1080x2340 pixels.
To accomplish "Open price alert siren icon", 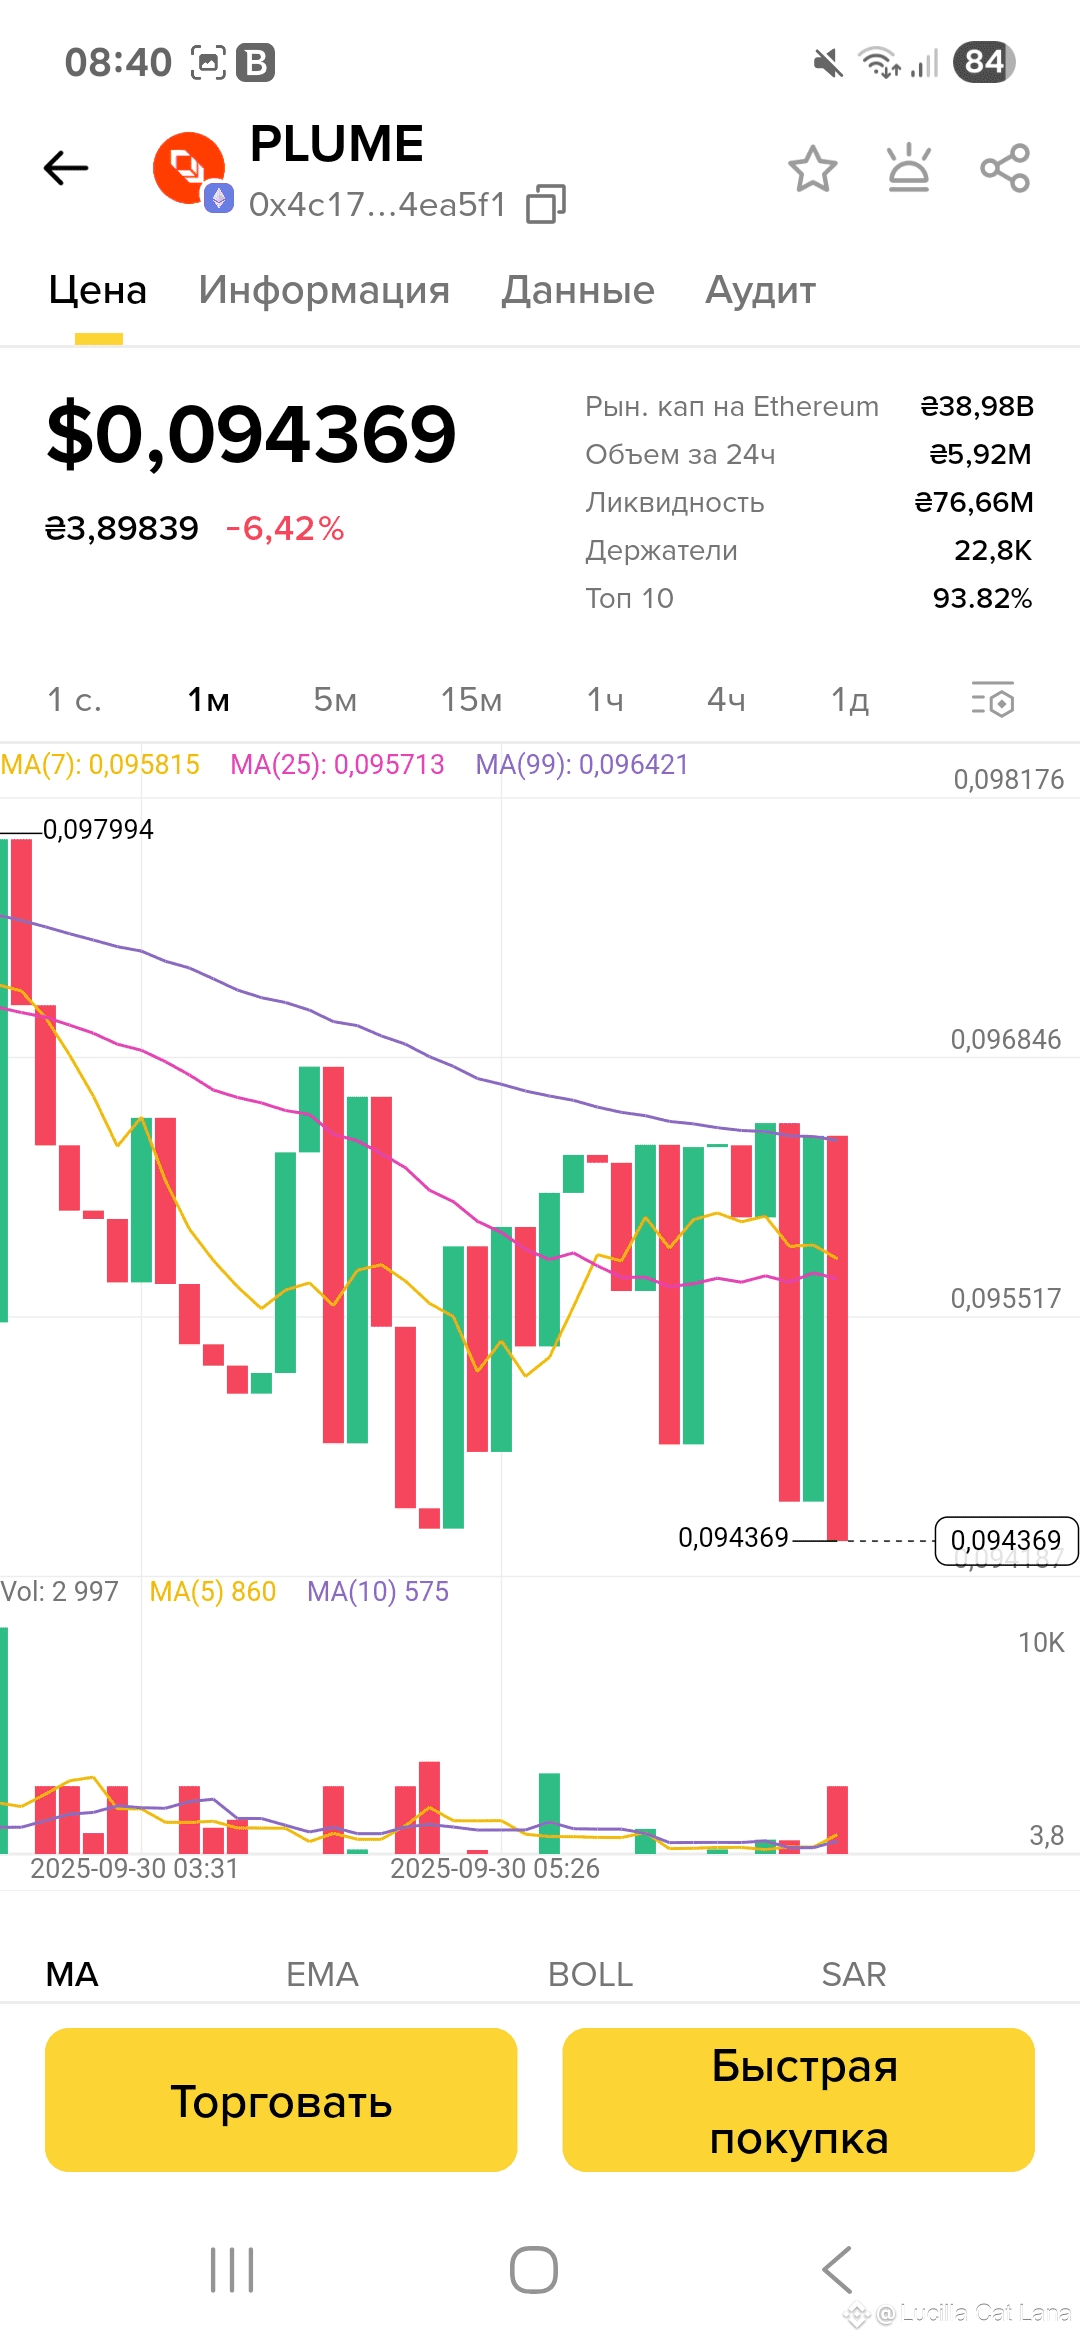I will pos(909,168).
